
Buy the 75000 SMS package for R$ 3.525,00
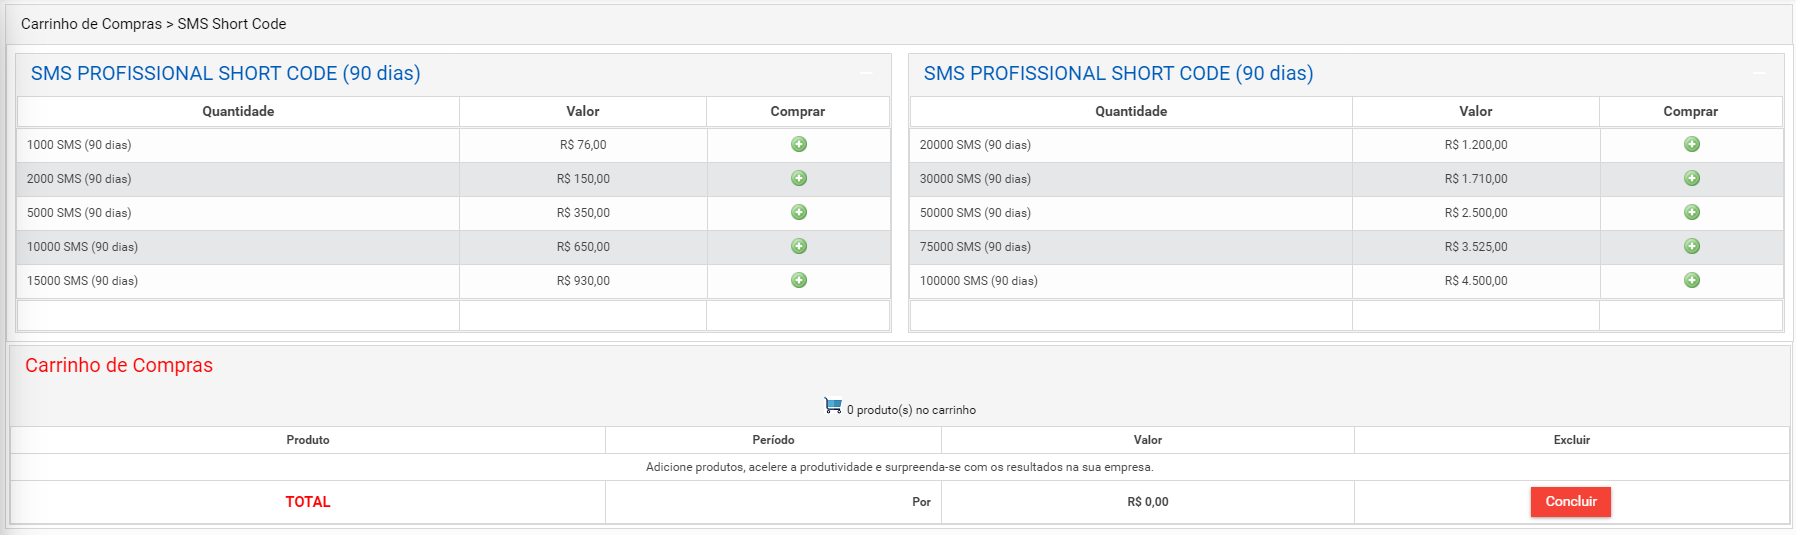1692,246
